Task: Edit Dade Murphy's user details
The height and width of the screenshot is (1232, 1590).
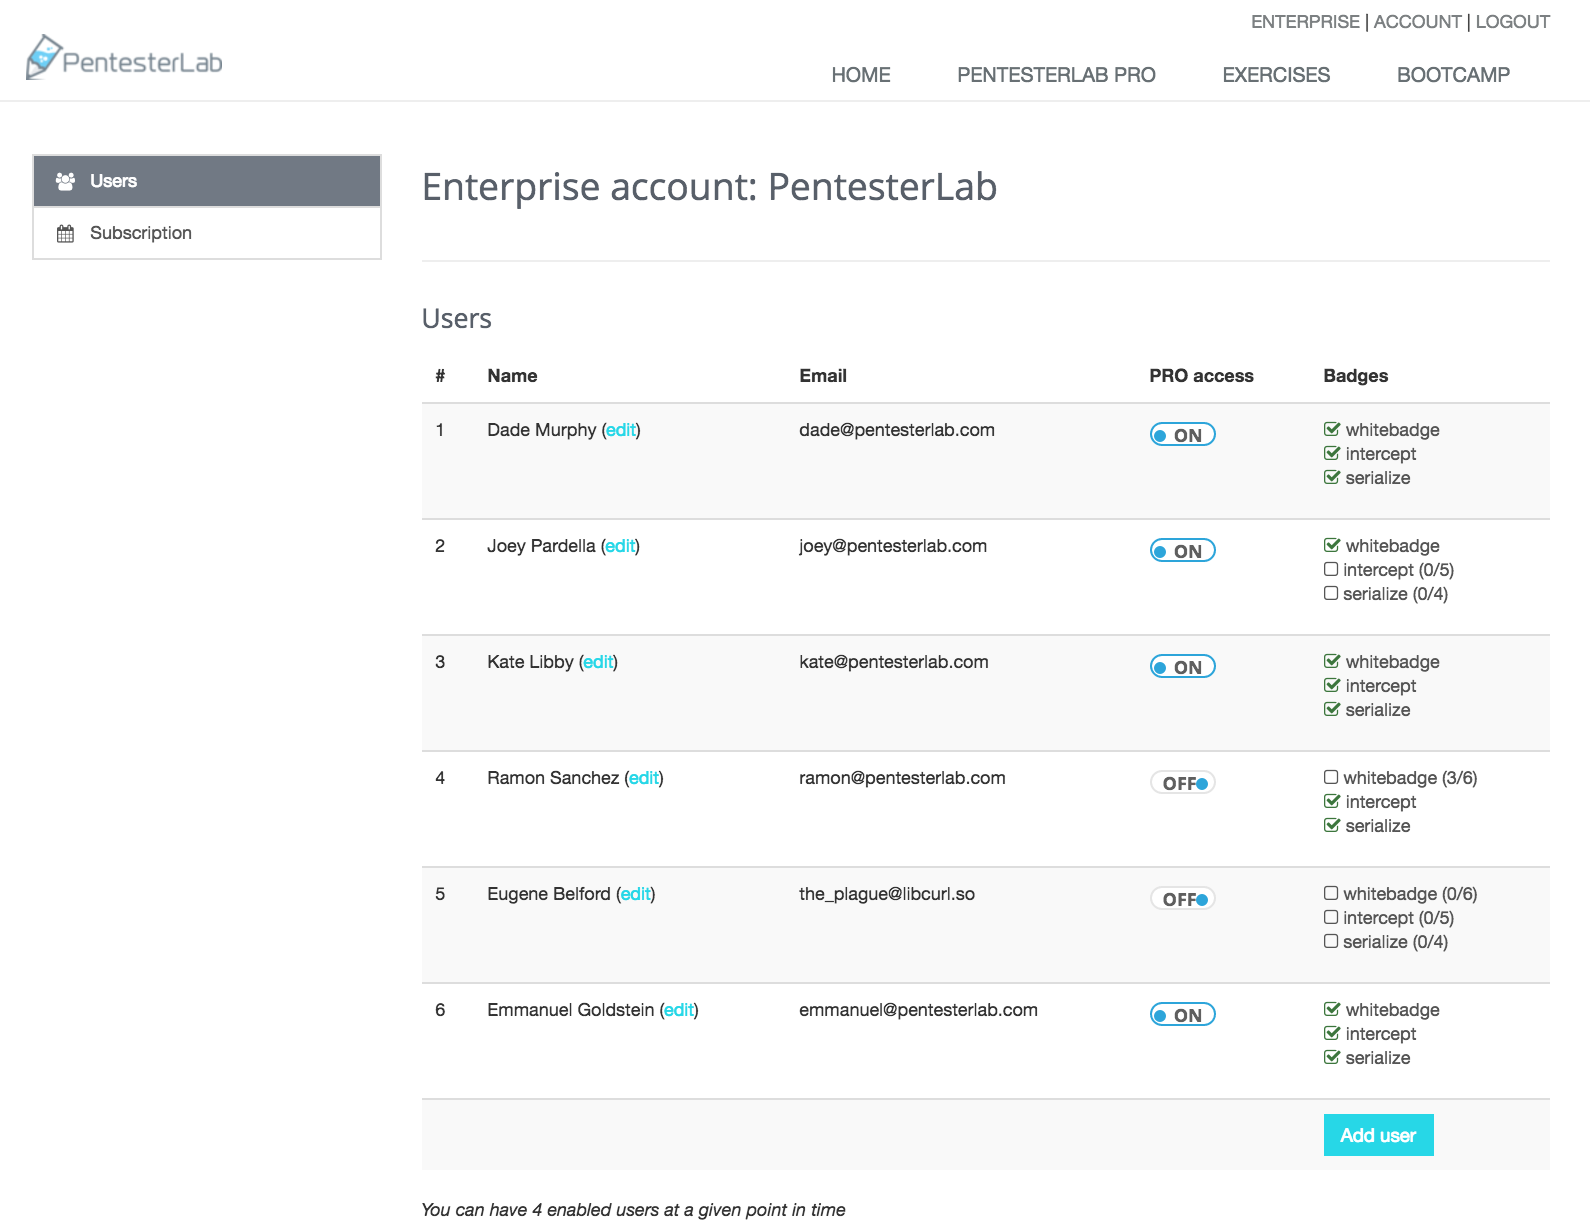Action: point(621,430)
